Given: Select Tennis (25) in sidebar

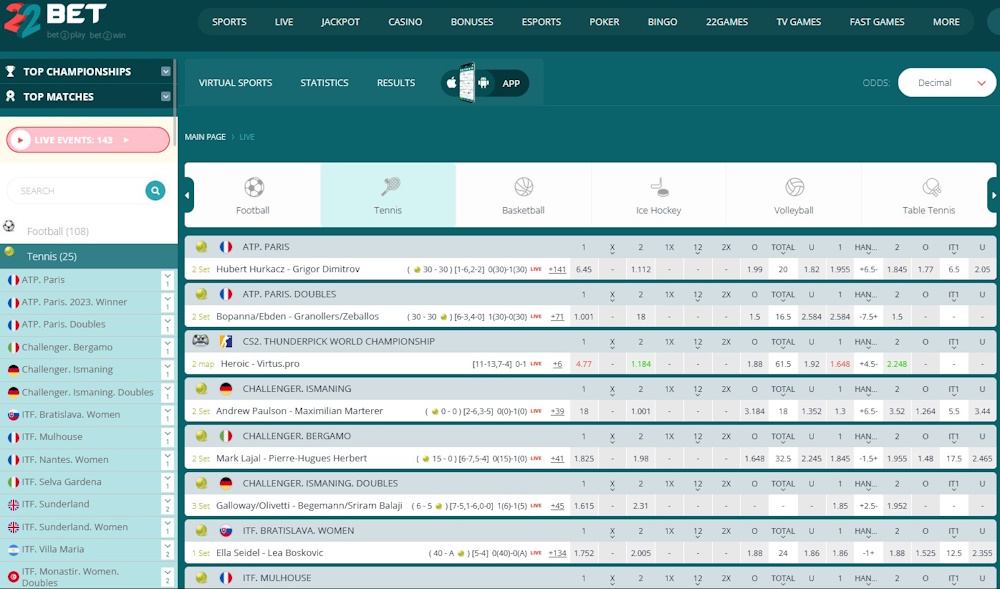Looking at the screenshot, I should click(89, 256).
